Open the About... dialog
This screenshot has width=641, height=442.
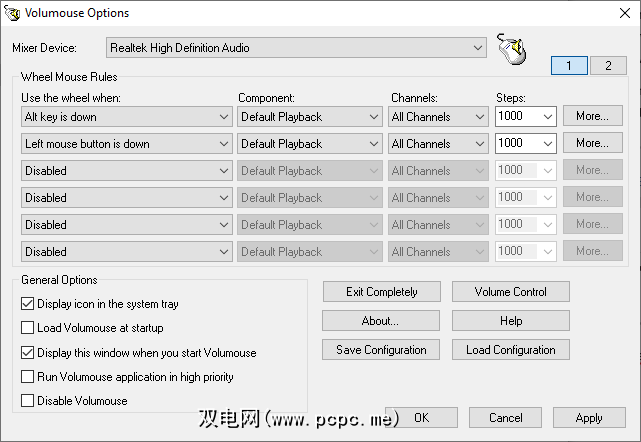(381, 321)
